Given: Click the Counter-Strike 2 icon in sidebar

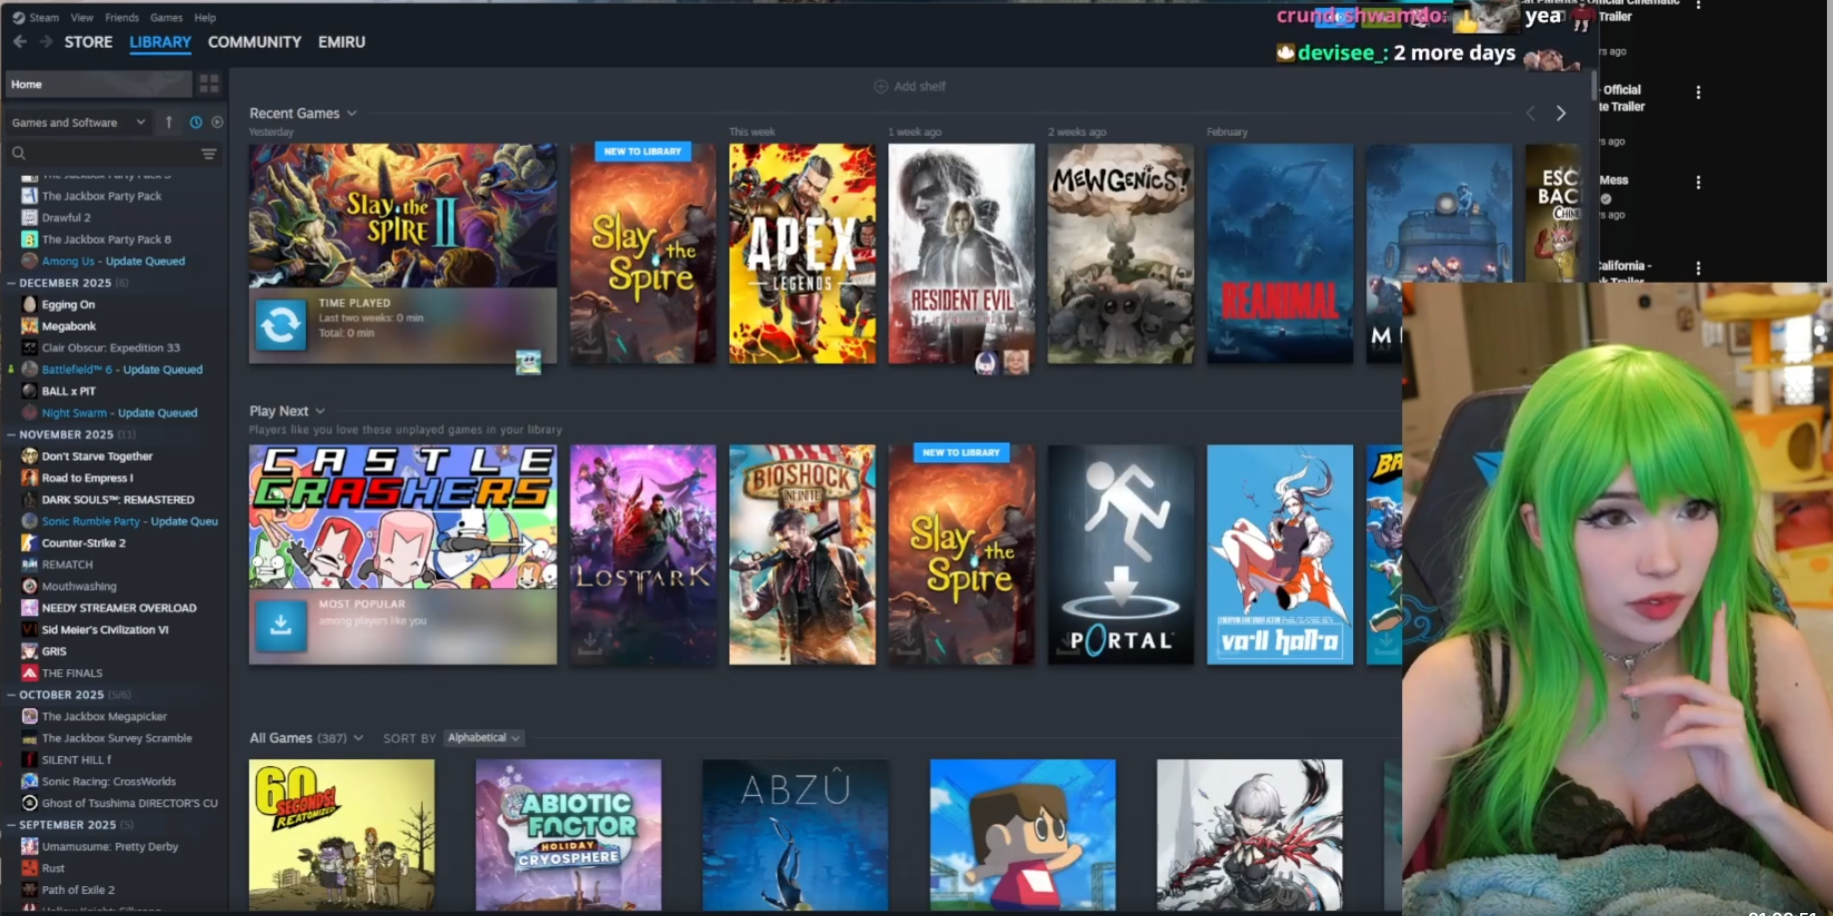Looking at the screenshot, I should [x=29, y=543].
